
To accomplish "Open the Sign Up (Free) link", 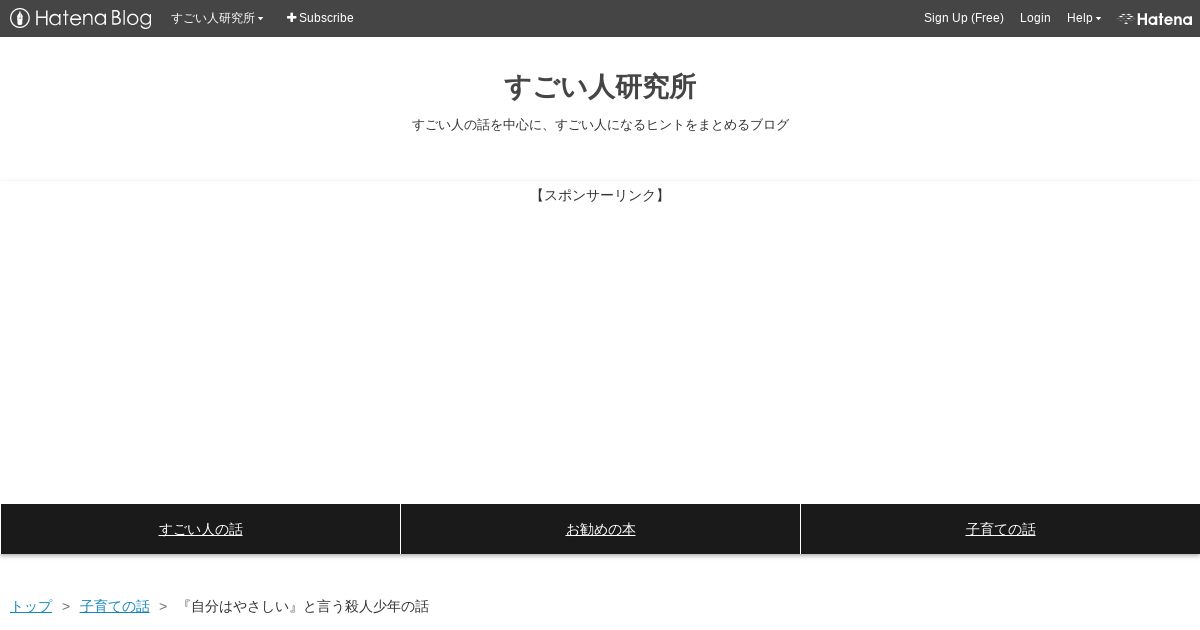I will (x=964, y=18).
